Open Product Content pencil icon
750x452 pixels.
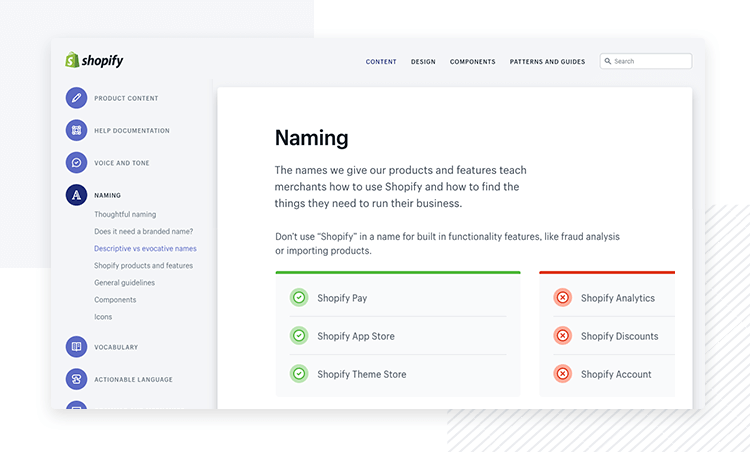tap(76, 98)
